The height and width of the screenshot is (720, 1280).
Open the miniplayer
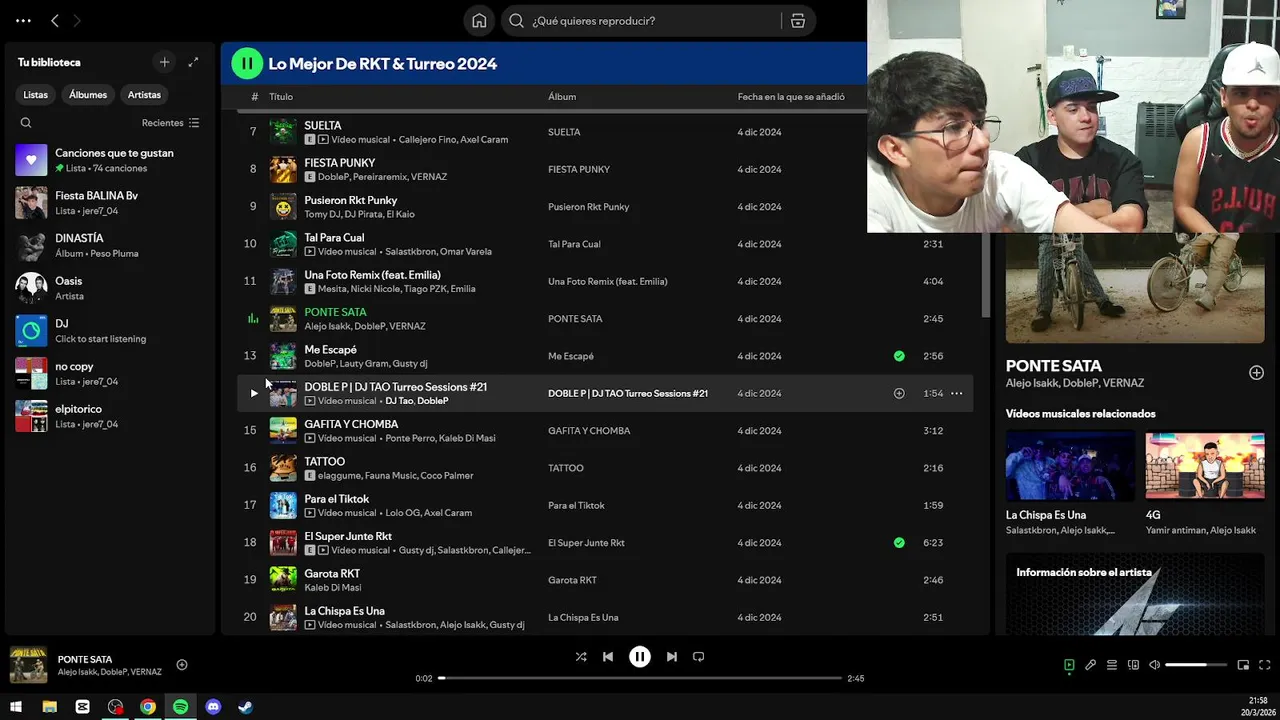click(1243, 665)
